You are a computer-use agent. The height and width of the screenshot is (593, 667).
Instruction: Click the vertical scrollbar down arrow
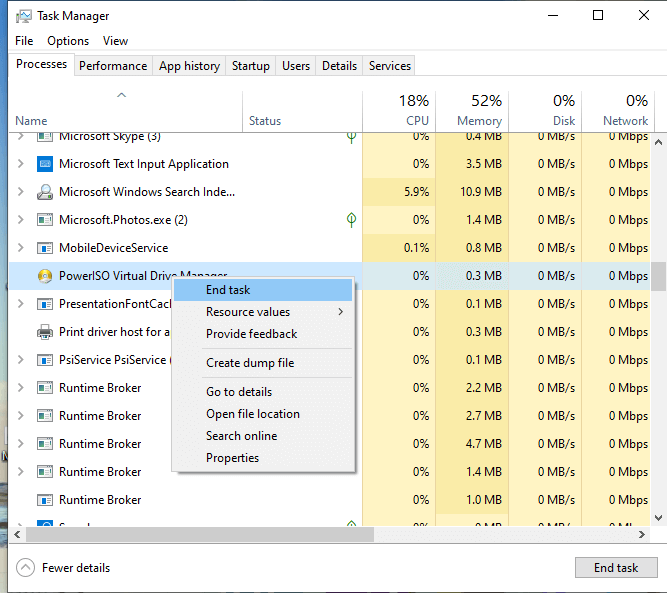658,518
